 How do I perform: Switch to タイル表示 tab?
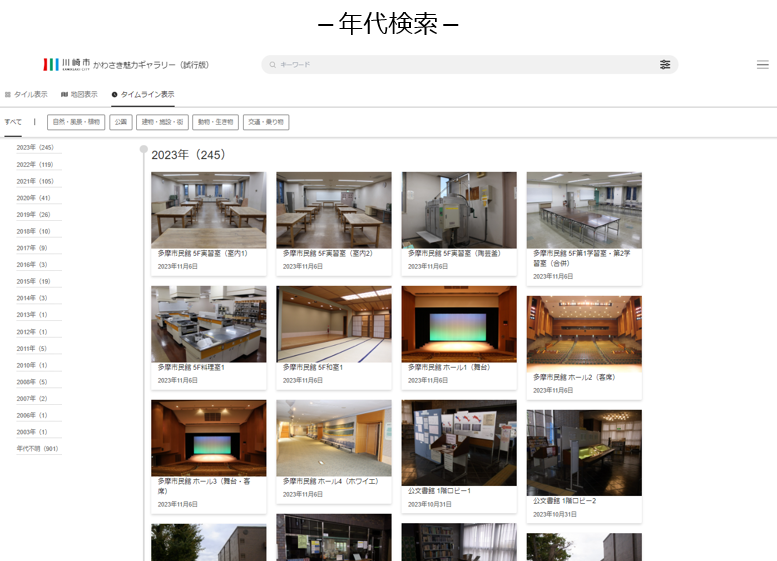point(26,94)
